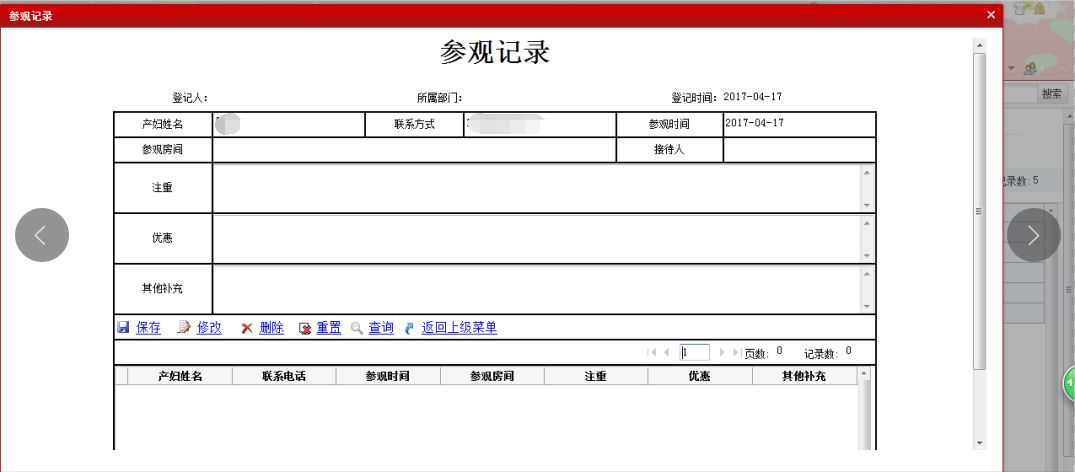Click the 修改 link

(x=209, y=328)
